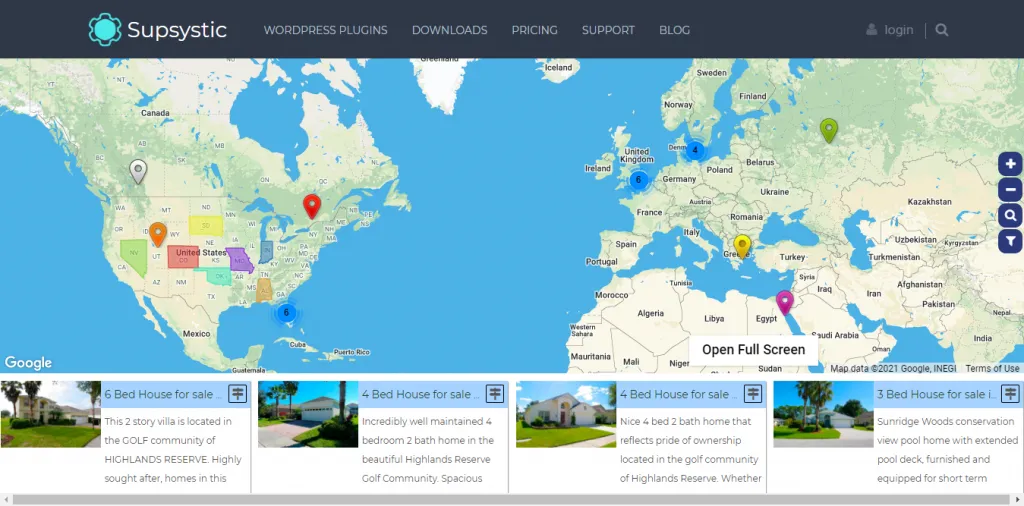Open the Nice 4 bed home title
The height and width of the screenshot is (506, 1024).
(679, 394)
